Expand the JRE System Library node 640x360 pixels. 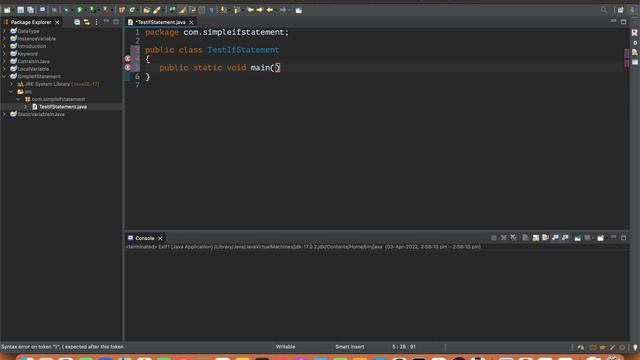click(x=11, y=84)
